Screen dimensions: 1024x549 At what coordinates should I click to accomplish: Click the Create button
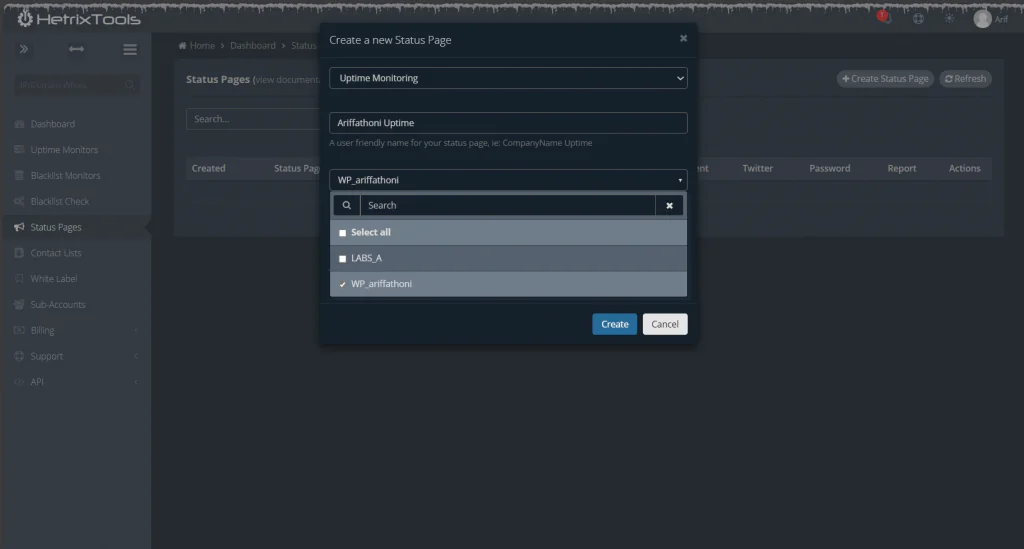[615, 324]
